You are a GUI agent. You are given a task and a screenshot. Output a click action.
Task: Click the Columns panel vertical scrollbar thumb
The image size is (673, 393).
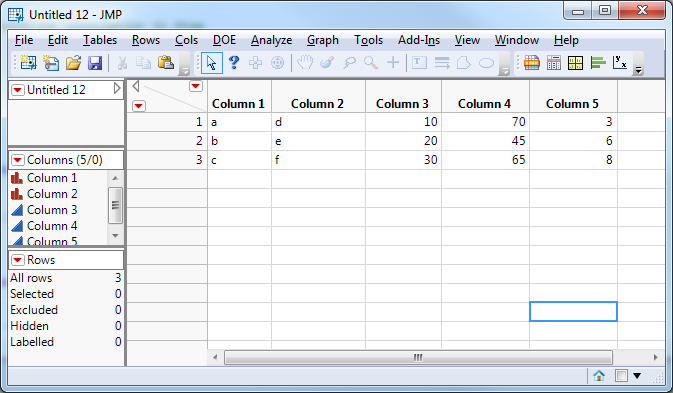click(115, 206)
